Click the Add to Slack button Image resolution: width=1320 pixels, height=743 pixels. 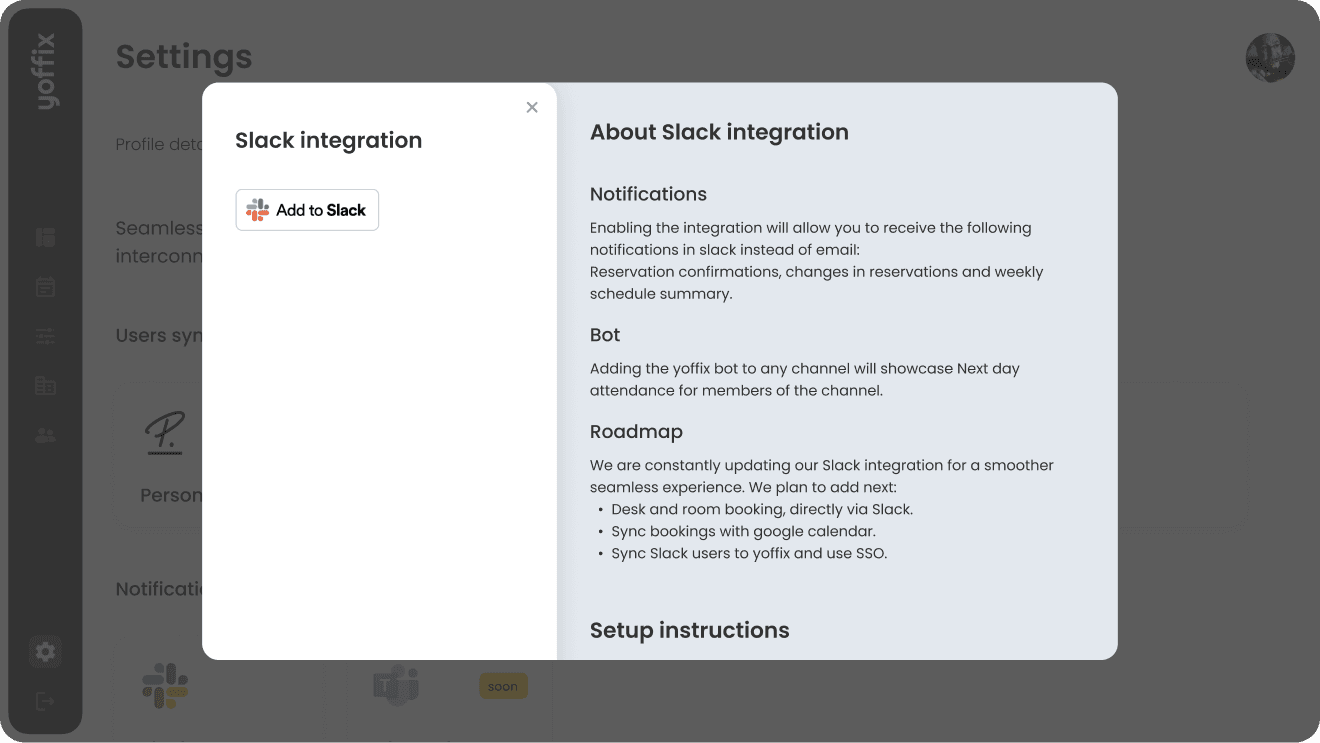click(307, 210)
